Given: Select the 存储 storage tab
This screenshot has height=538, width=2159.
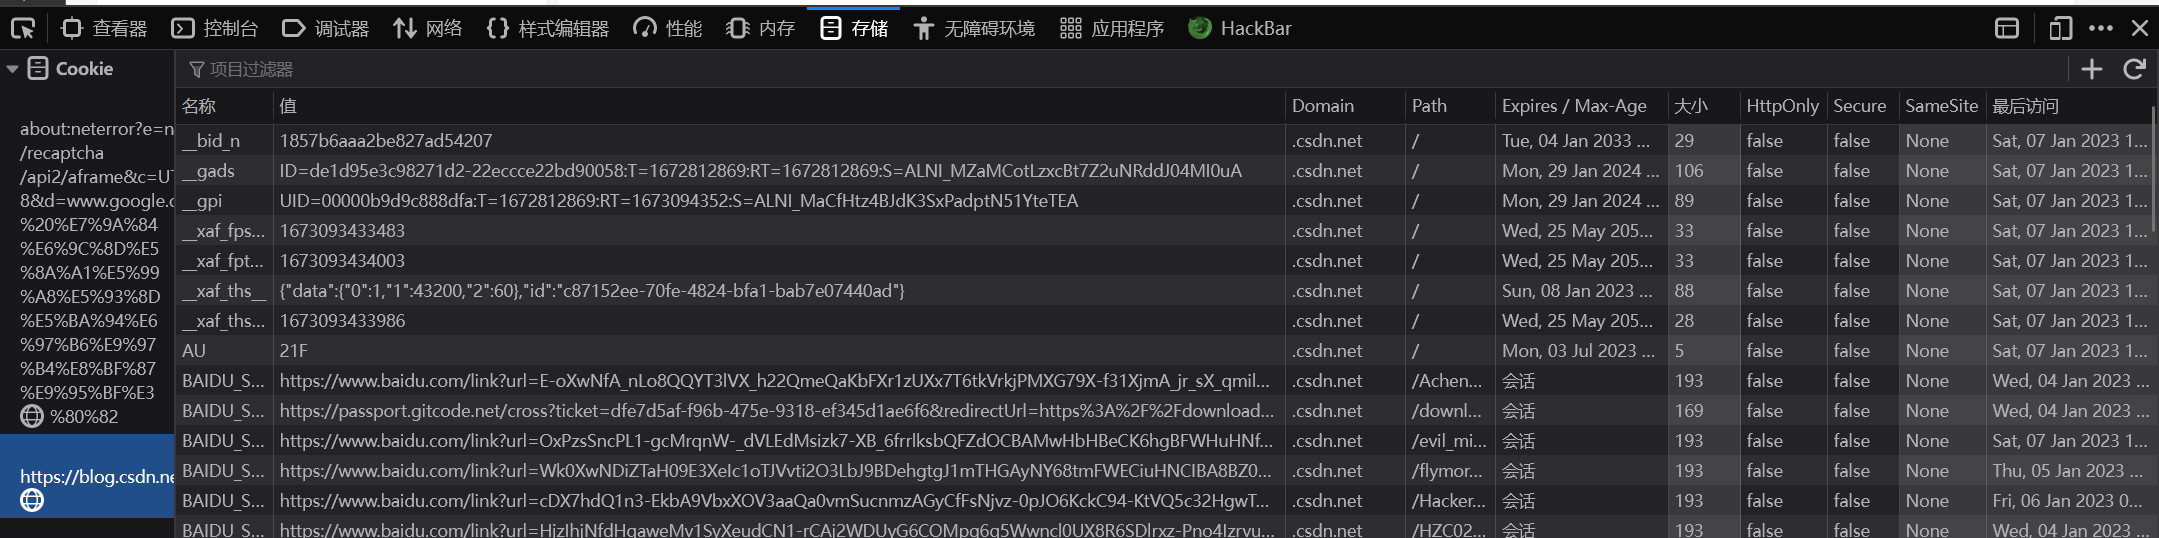Looking at the screenshot, I should pyautogui.click(x=853, y=28).
